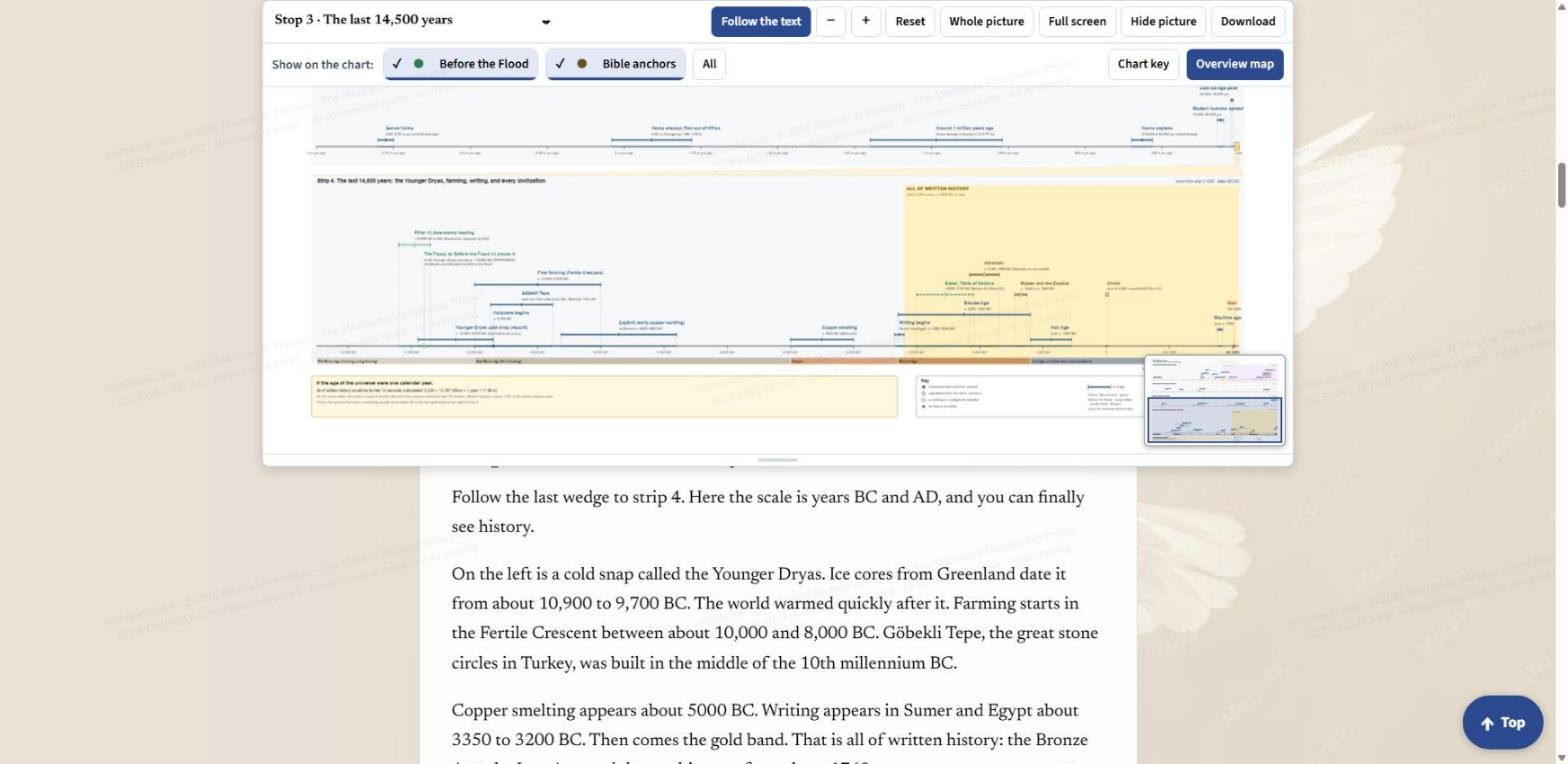Screen dimensions: 1568x764
Task: Open the Chart key
Action: pos(1143,64)
